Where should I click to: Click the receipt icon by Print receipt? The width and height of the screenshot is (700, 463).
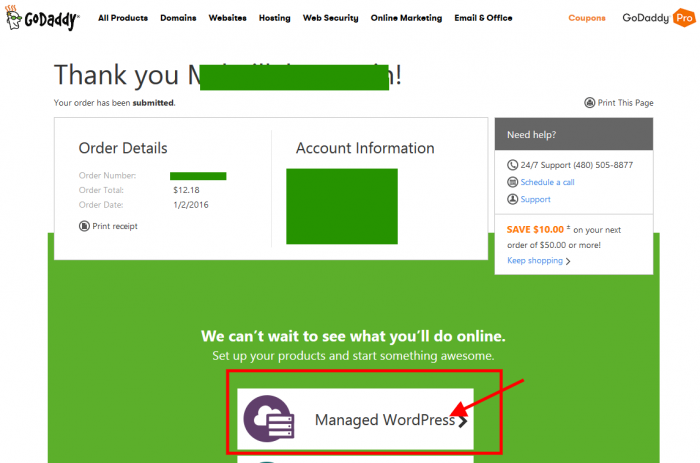pos(84,226)
